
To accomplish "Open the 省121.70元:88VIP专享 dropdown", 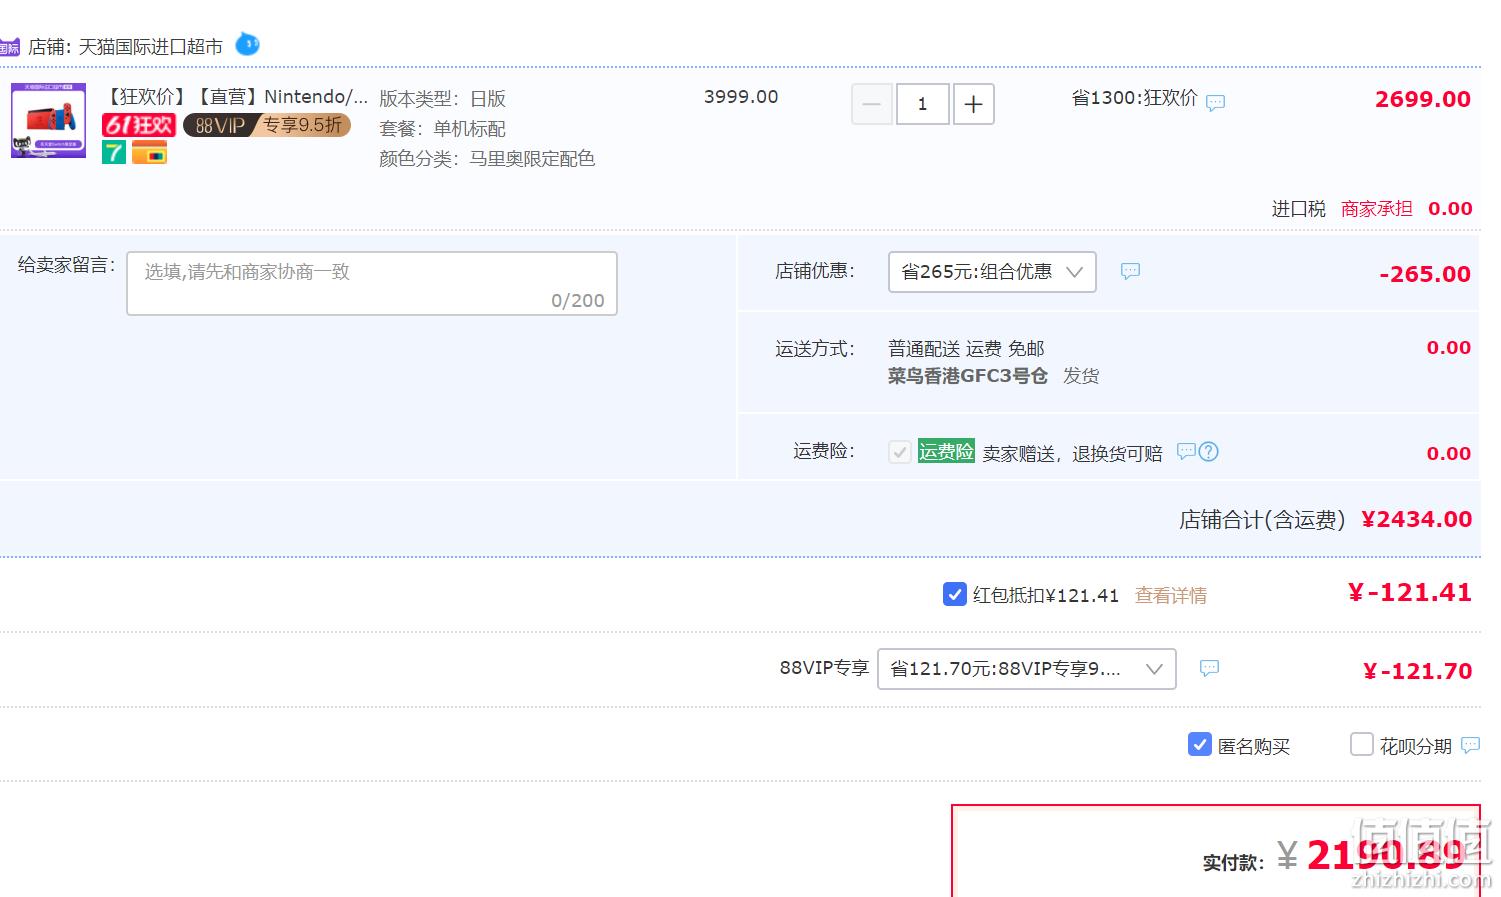I will [1026, 669].
